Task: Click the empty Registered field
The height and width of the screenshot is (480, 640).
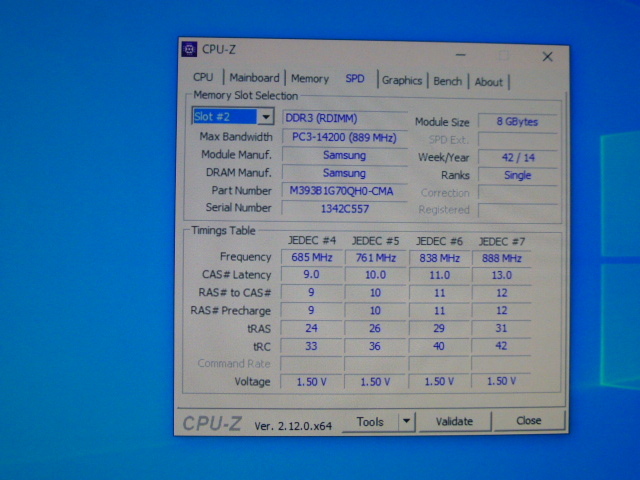Action: [x=518, y=210]
